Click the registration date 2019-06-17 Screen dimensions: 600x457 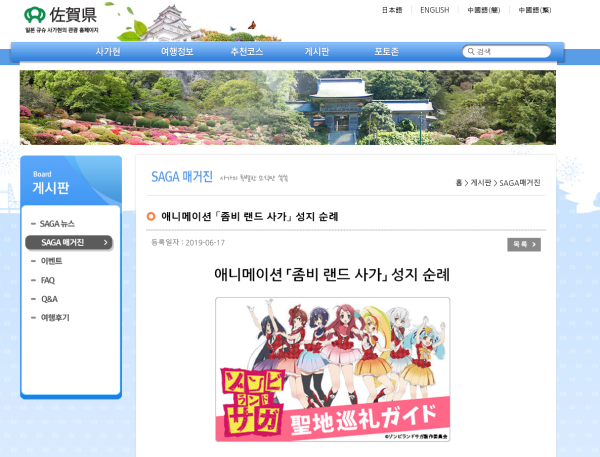pos(205,243)
